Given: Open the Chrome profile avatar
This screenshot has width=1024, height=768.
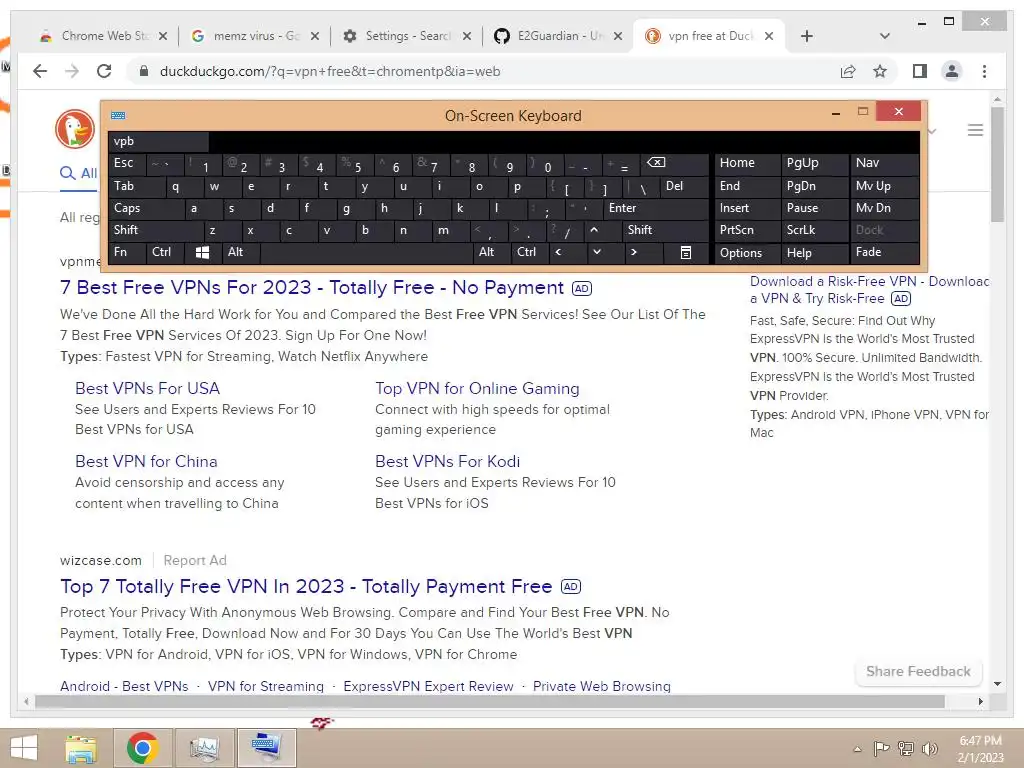Looking at the screenshot, I should (x=952, y=71).
